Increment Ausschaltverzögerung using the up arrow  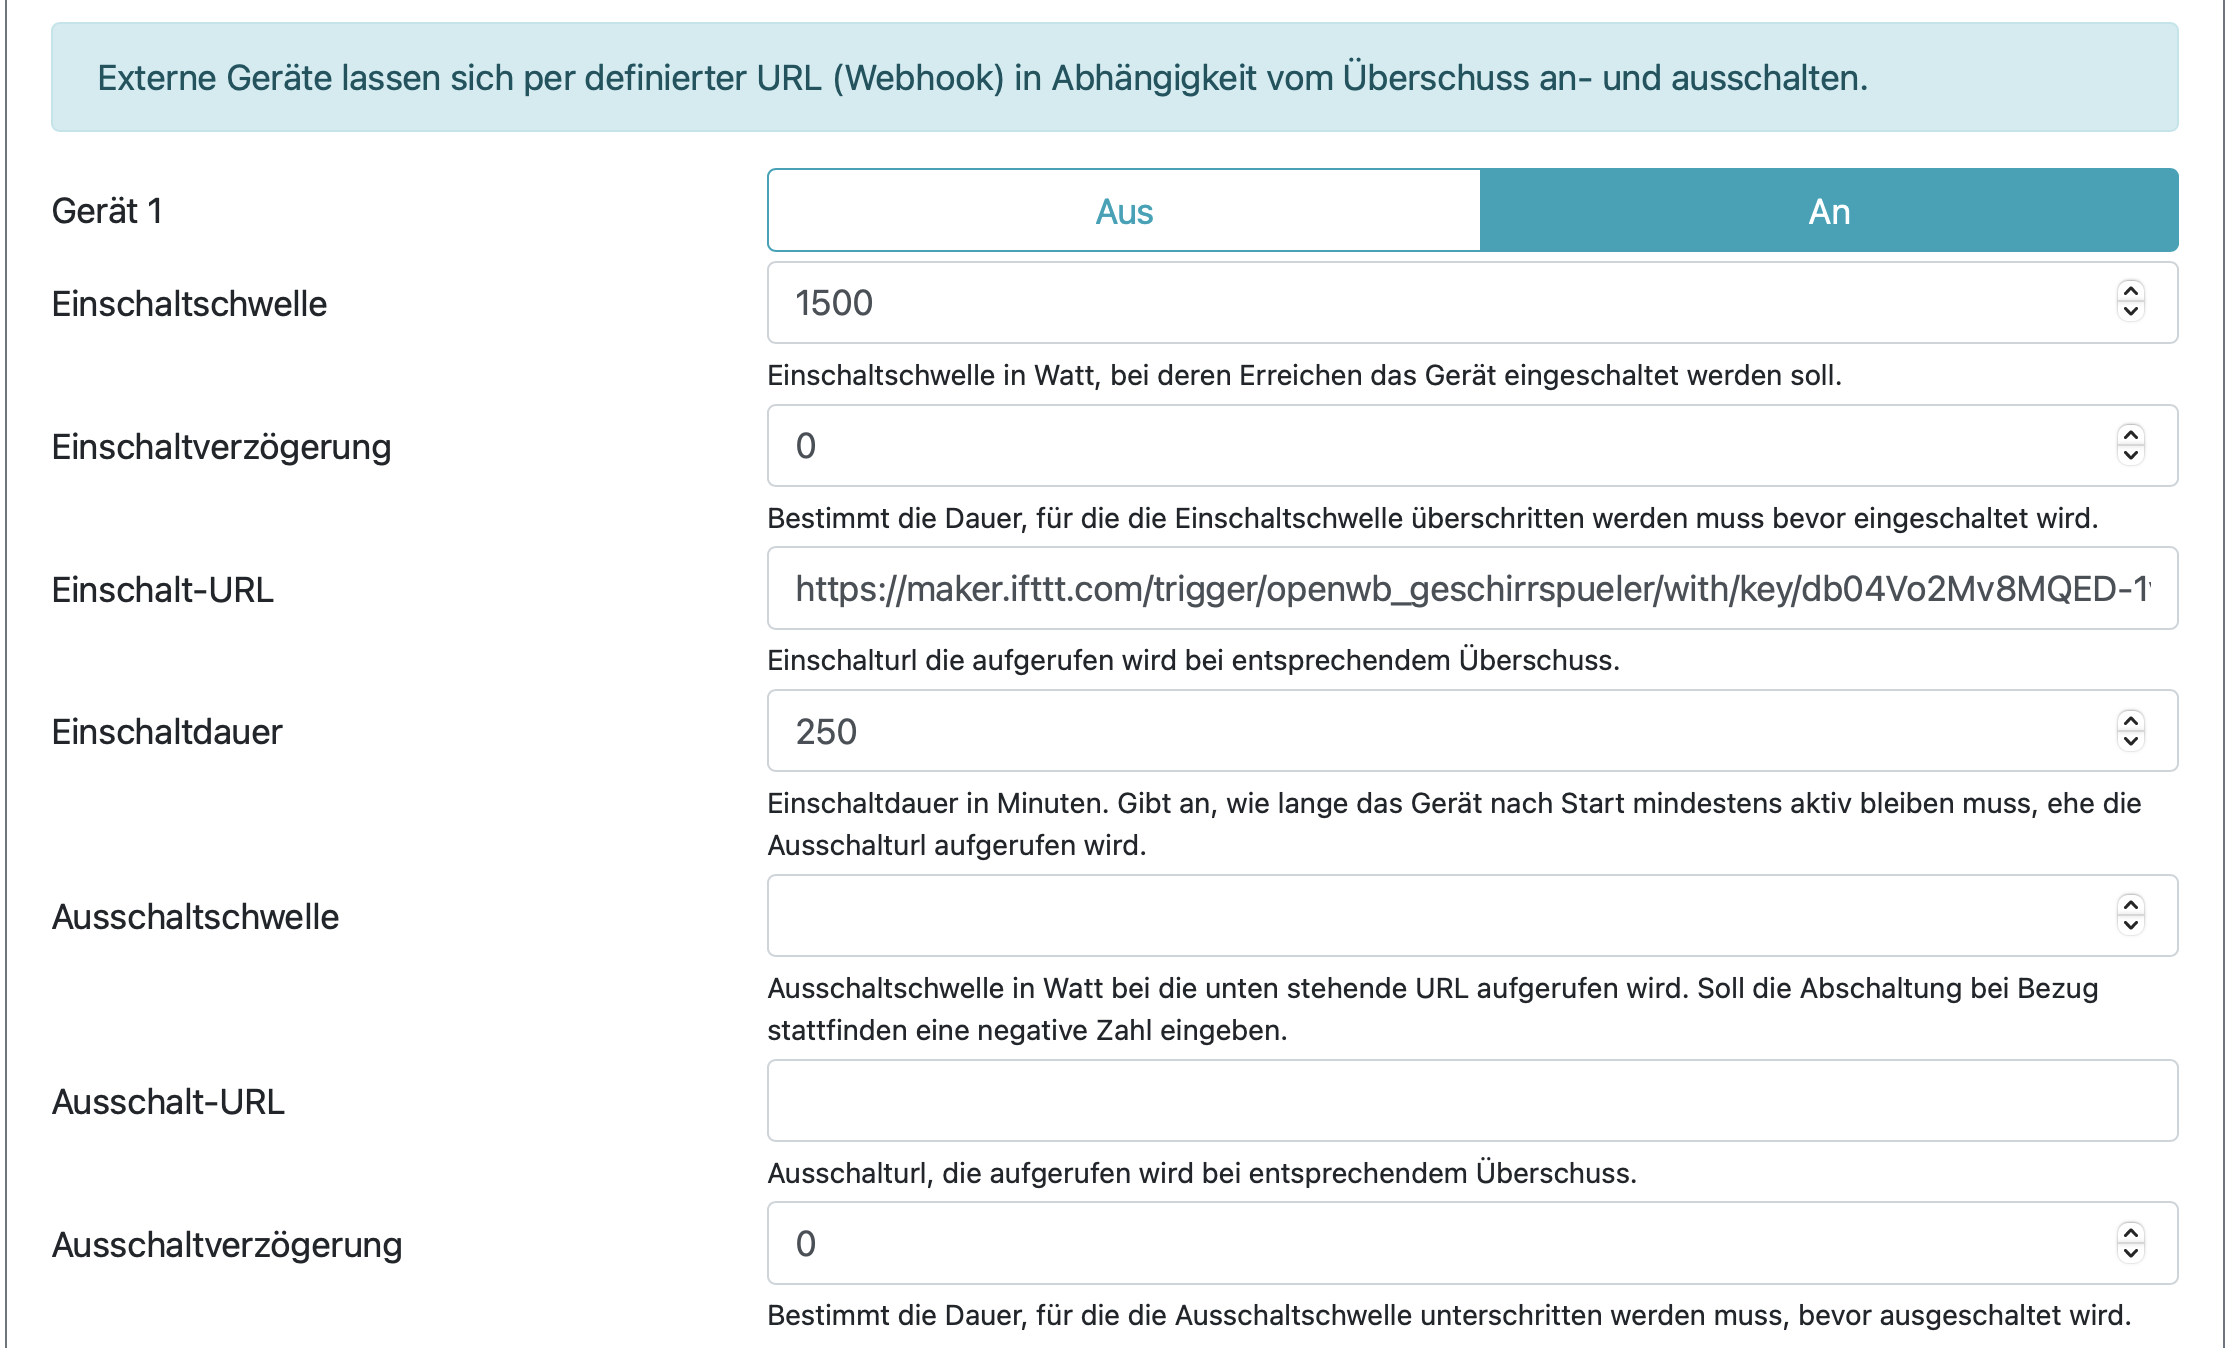pos(2131,1233)
